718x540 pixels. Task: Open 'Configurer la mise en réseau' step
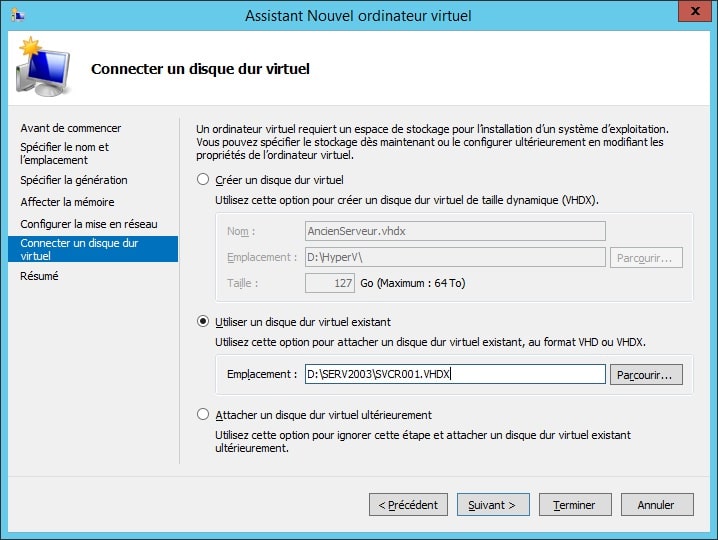pyautogui.click(x=89, y=224)
